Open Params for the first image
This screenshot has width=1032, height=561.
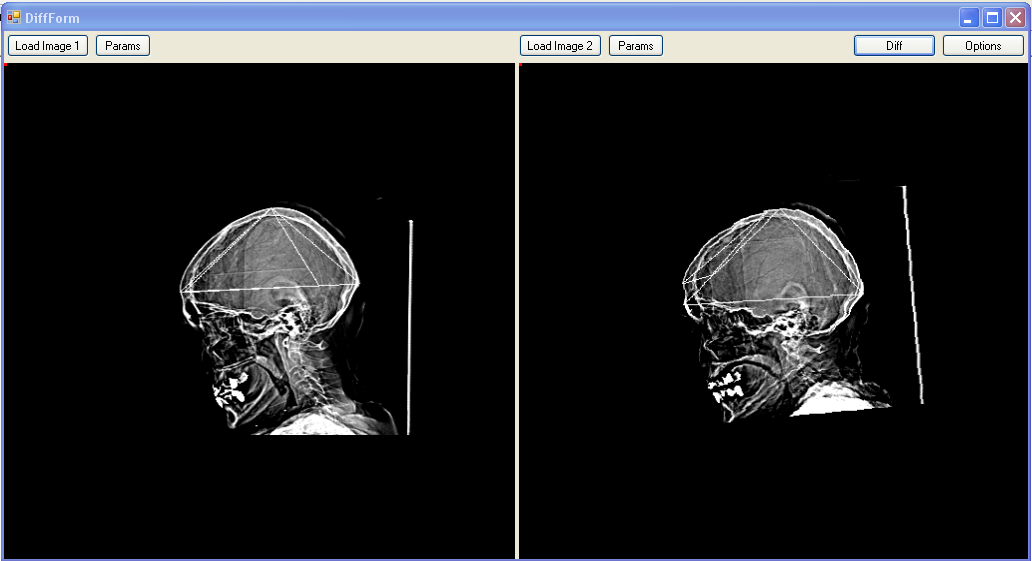(x=122, y=45)
